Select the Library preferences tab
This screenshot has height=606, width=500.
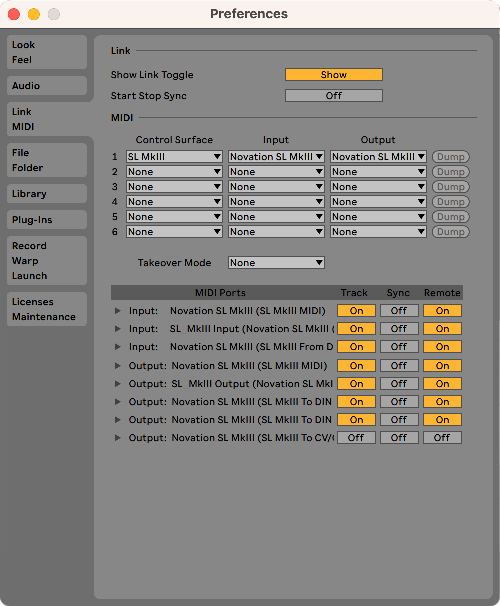[x=47, y=194]
